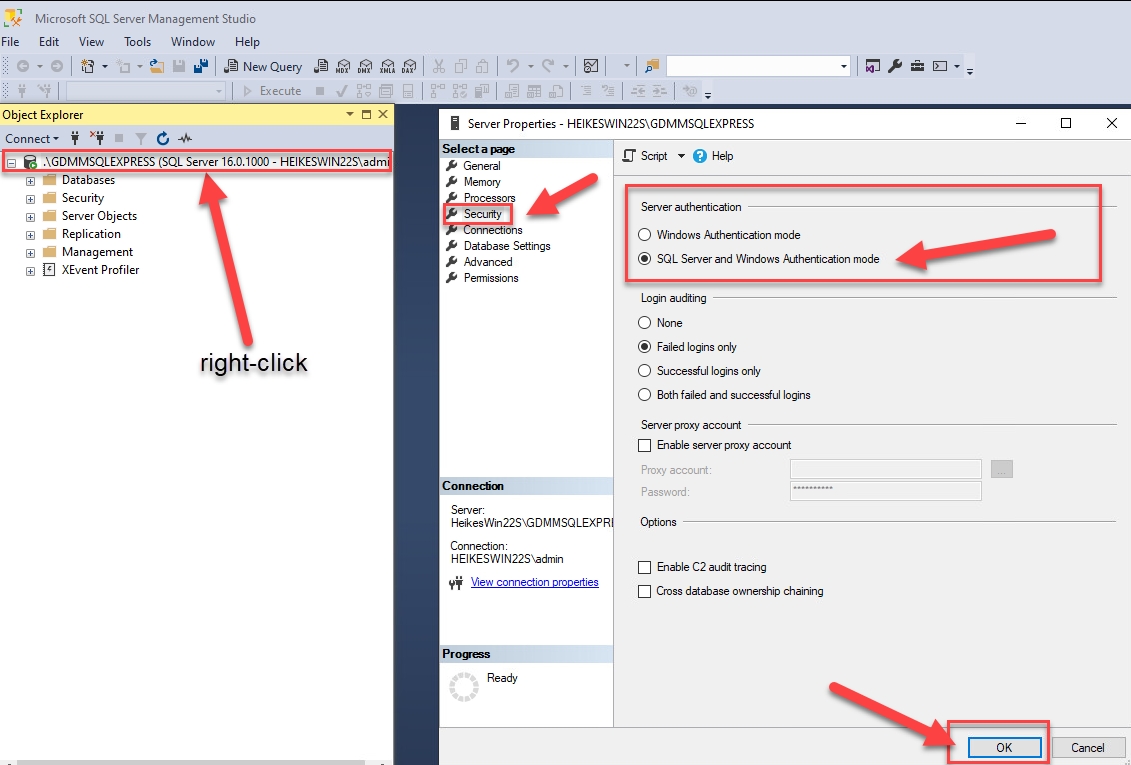Open the Edit menu
1131x765 pixels.
49,42
